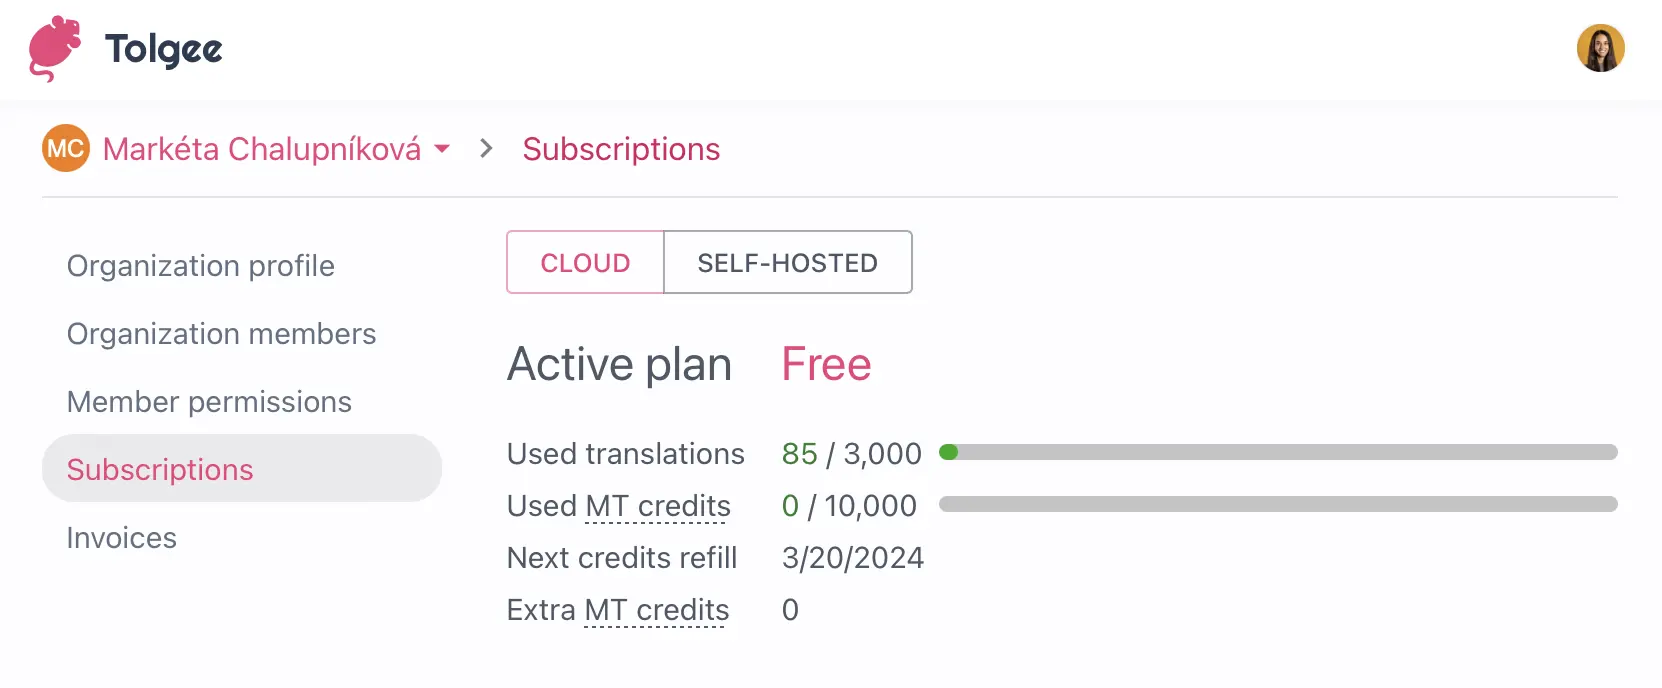The image size is (1662, 688).
Task: Open organization selector next to breadcrumb
Action: (443, 150)
